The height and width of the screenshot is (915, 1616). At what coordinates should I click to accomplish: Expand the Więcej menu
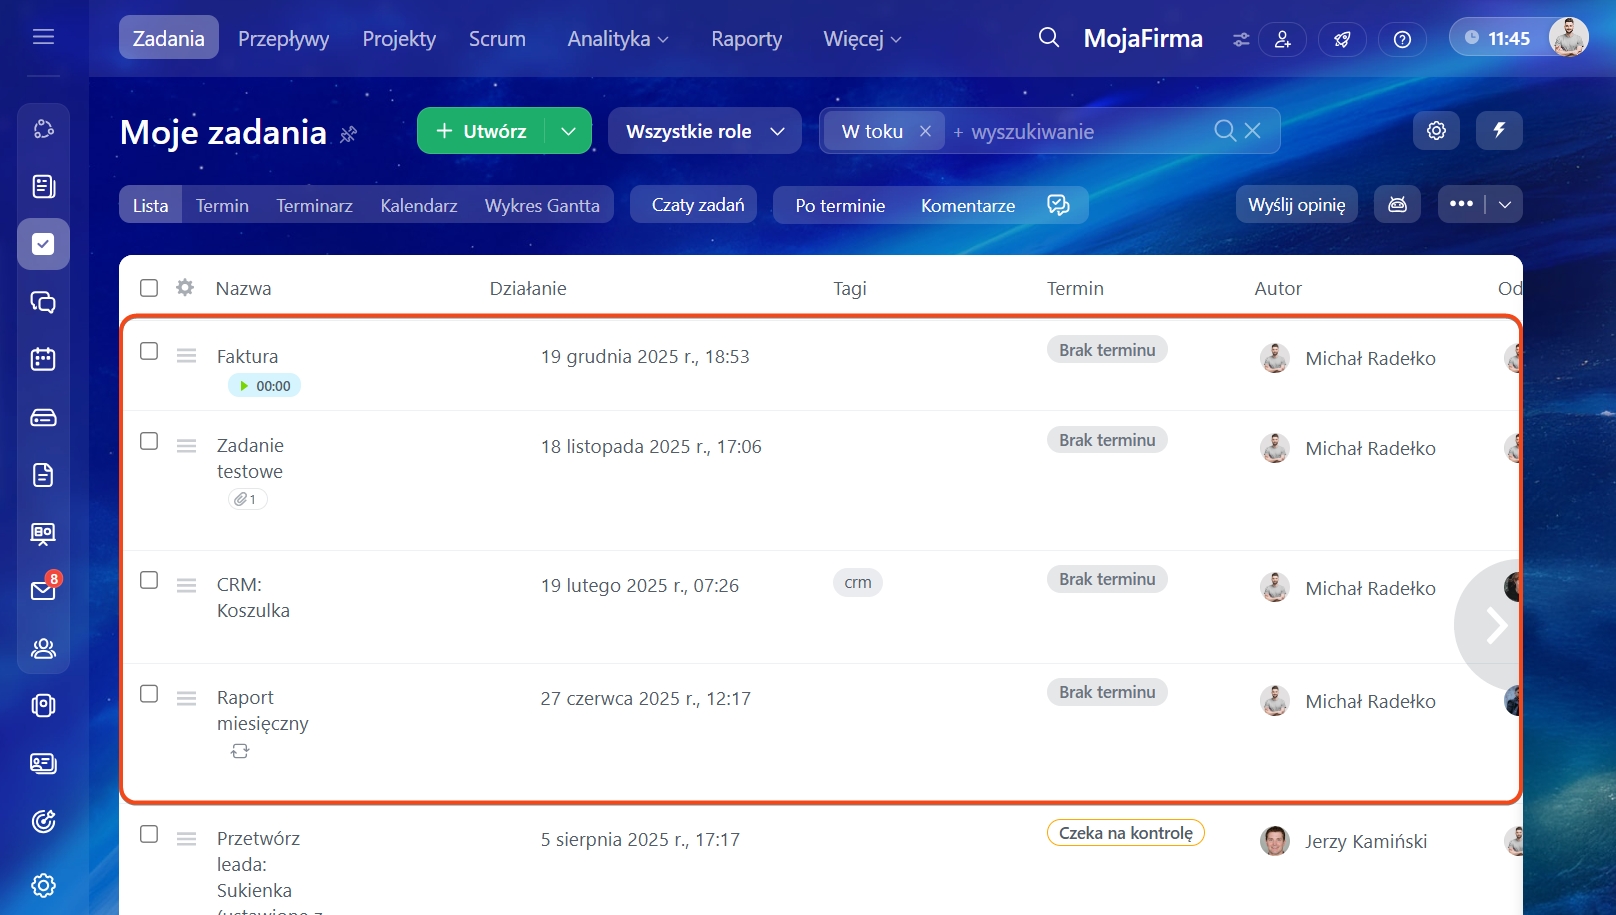pyautogui.click(x=861, y=39)
